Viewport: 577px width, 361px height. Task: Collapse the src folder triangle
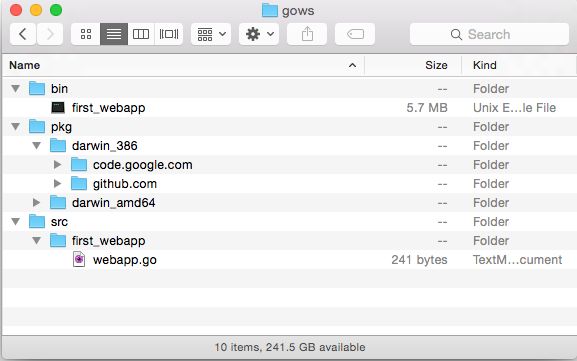(15, 222)
